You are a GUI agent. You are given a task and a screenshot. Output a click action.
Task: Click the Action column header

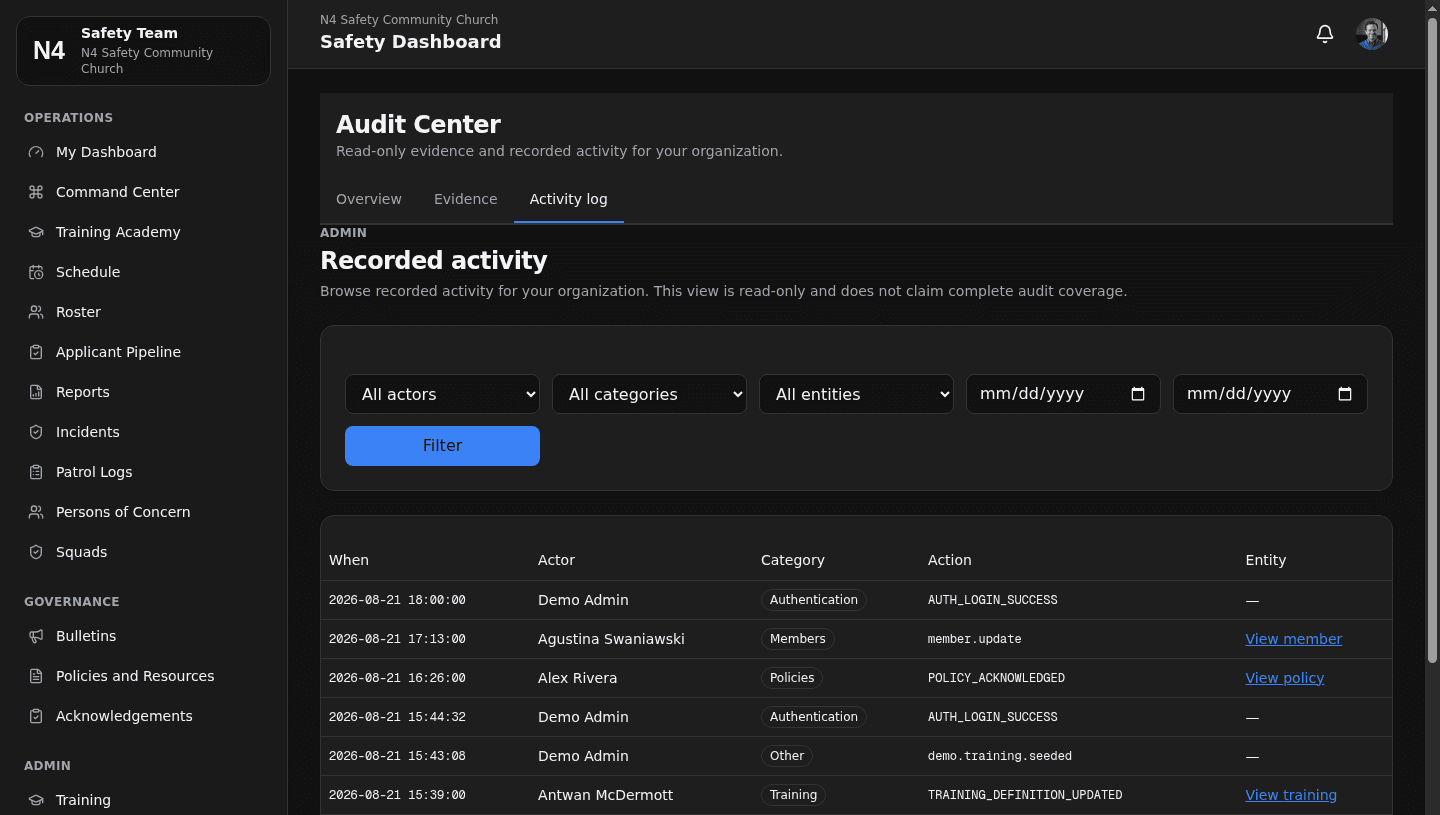(950, 560)
